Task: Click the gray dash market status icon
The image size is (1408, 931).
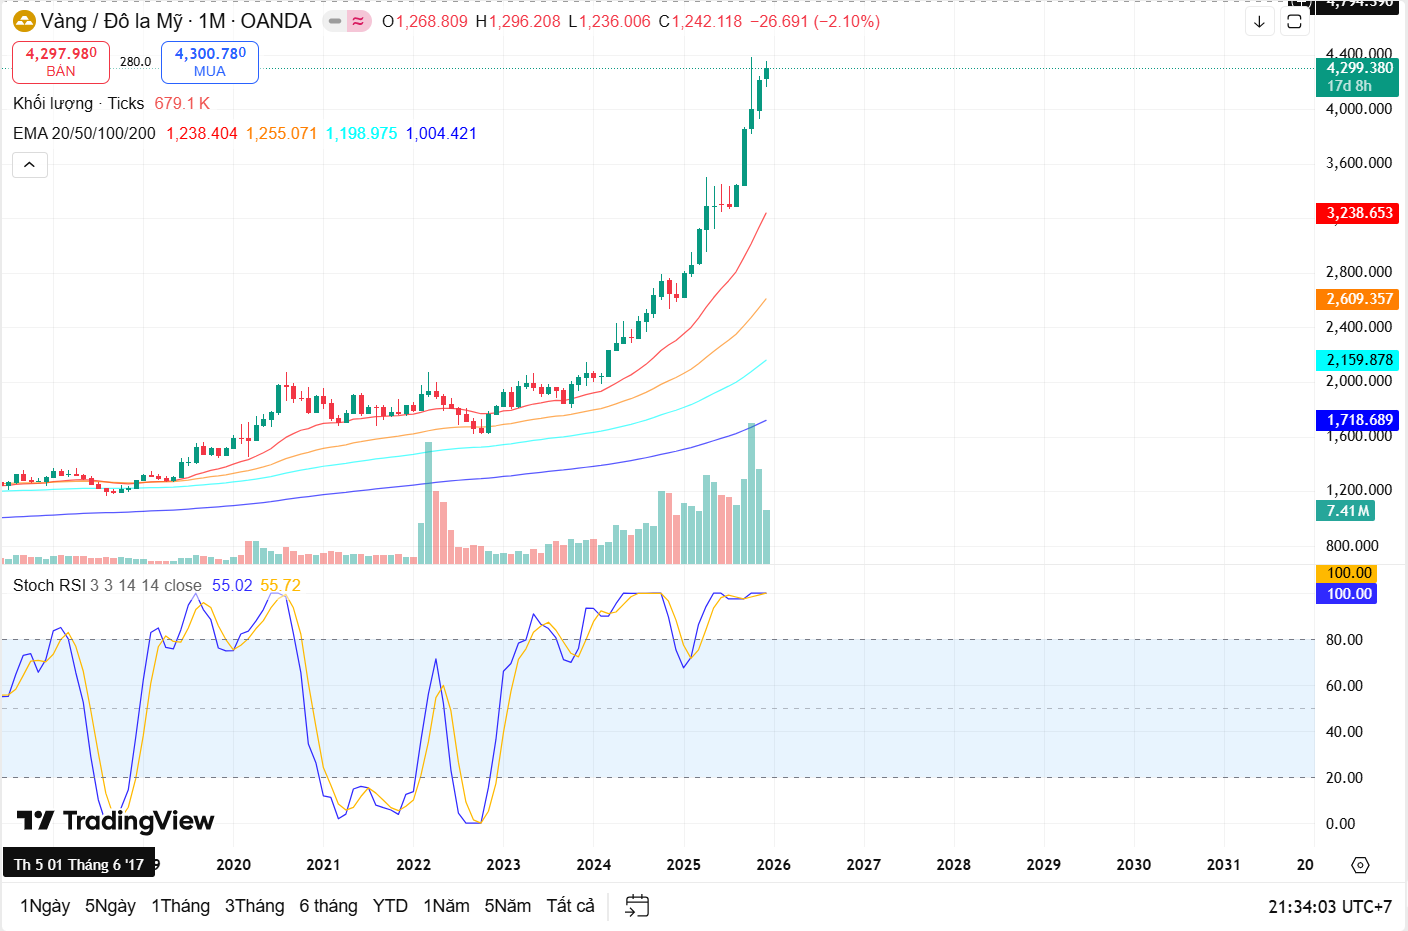Action: coord(335,21)
